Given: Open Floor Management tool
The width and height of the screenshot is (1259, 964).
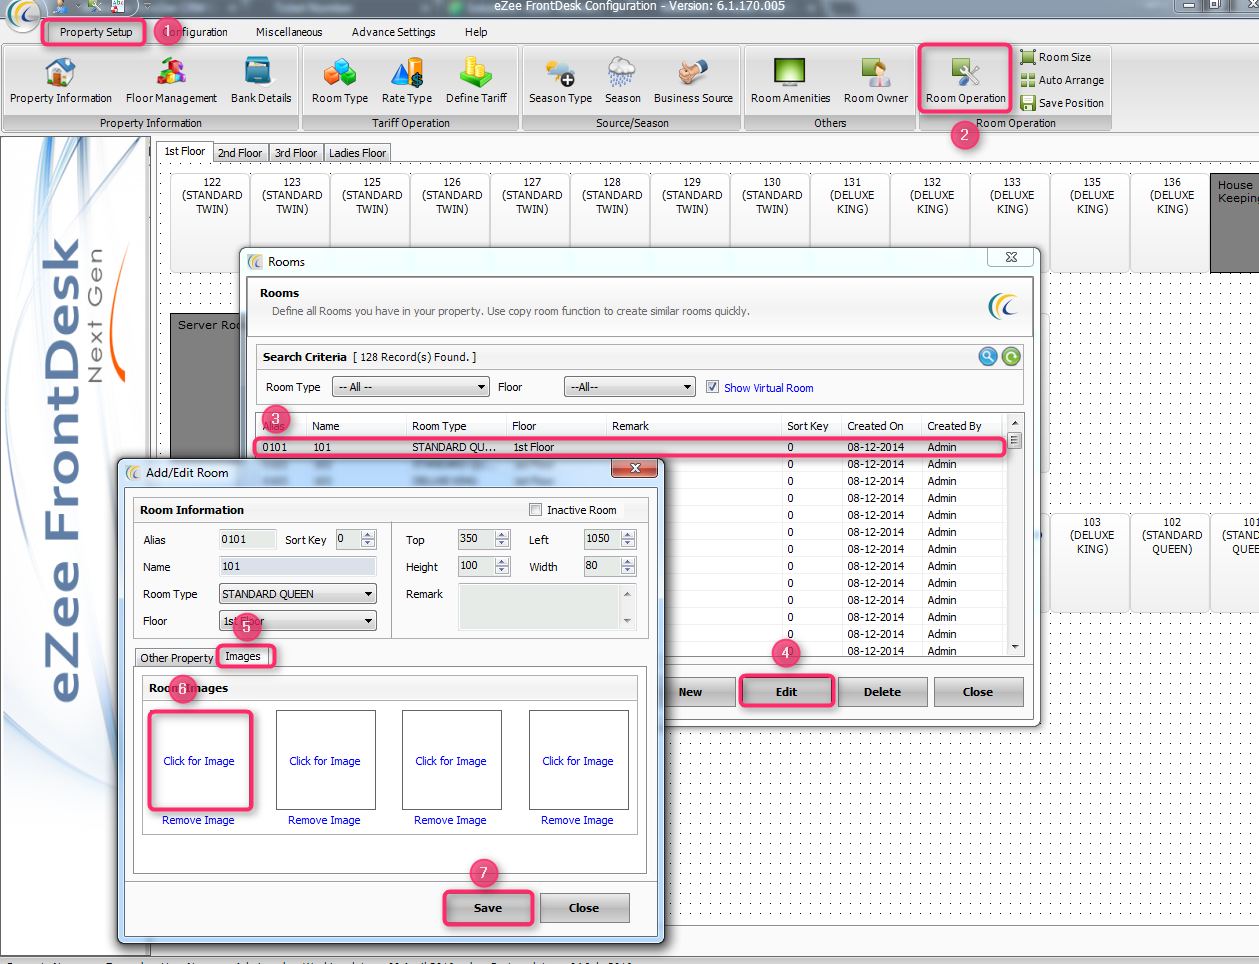Looking at the screenshot, I should tap(171, 80).
